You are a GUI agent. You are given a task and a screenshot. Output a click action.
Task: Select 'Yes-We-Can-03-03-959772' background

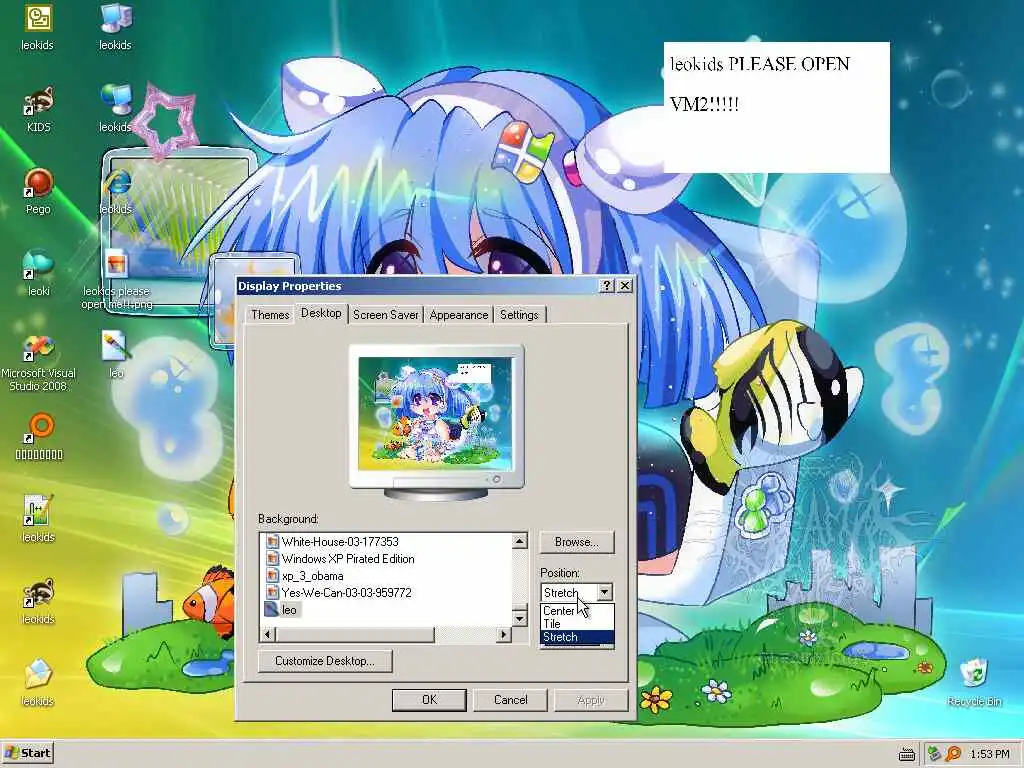(346, 592)
